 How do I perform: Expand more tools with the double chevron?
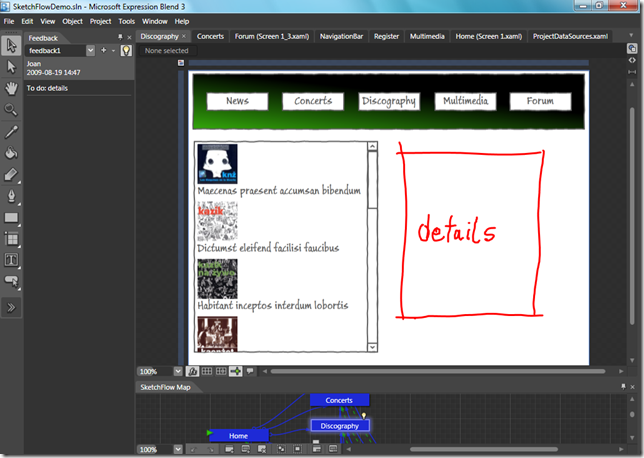(x=12, y=307)
